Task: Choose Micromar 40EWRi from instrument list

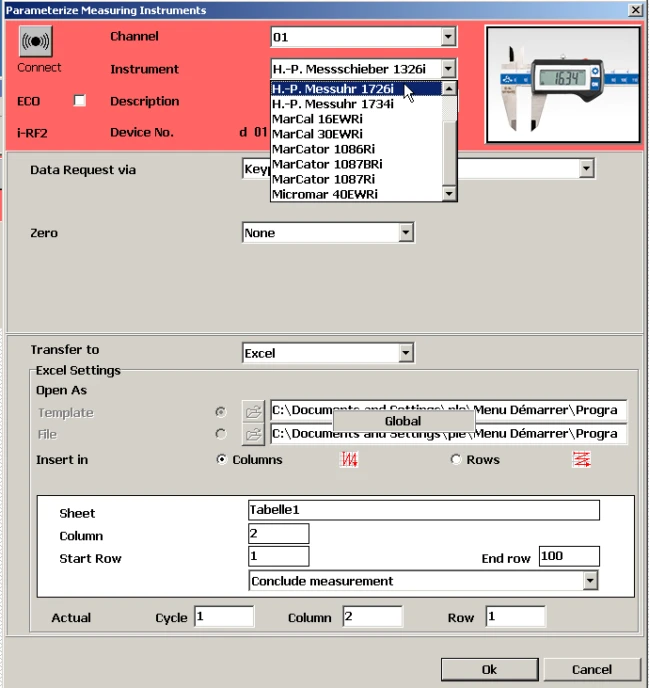Action: point(324,194)
